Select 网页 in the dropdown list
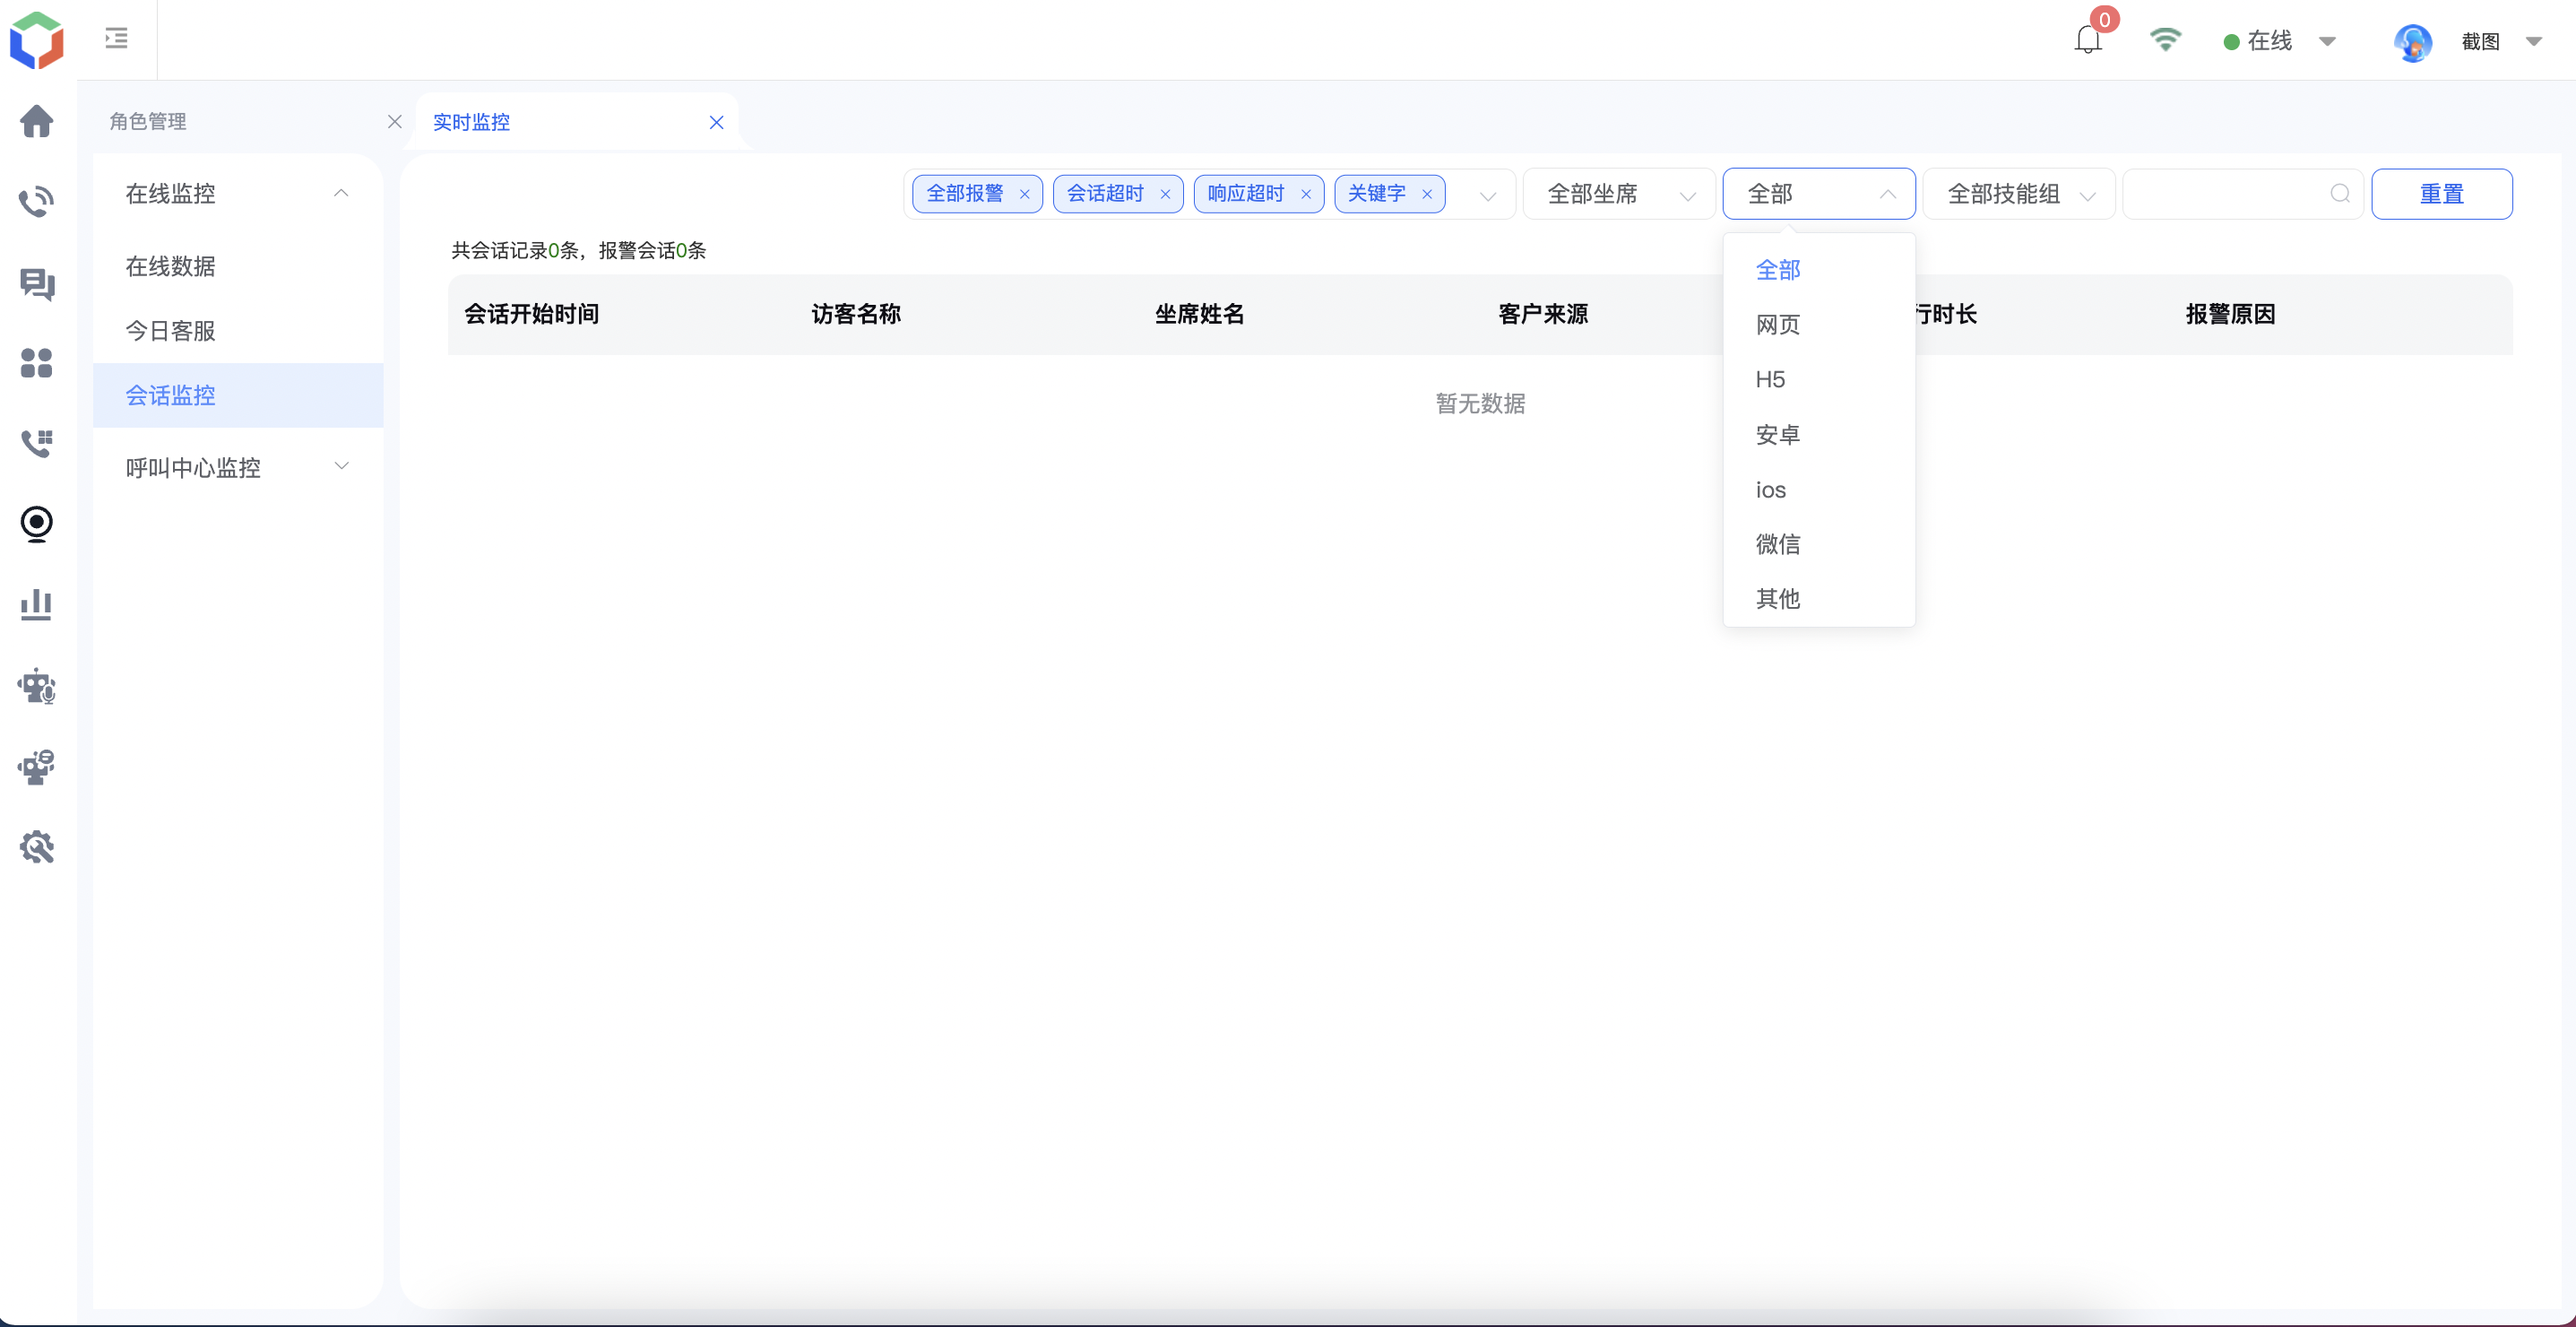The width and height of the screenshot is (2576, 1327). (x=1819, y=325)
